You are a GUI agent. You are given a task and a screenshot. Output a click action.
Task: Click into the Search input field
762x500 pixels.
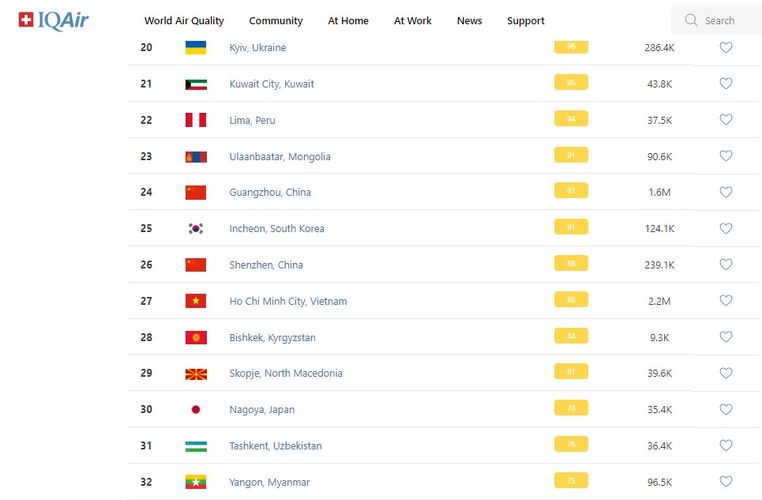[726, 20]
